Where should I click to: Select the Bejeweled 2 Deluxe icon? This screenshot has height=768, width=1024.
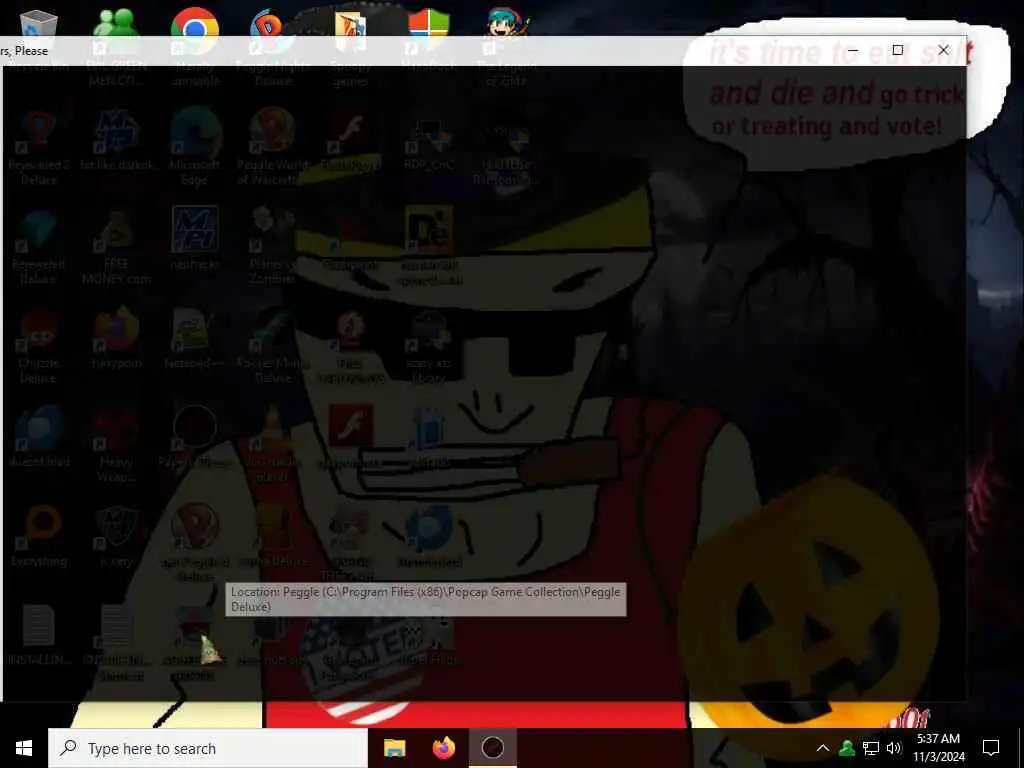pos(39,147)
